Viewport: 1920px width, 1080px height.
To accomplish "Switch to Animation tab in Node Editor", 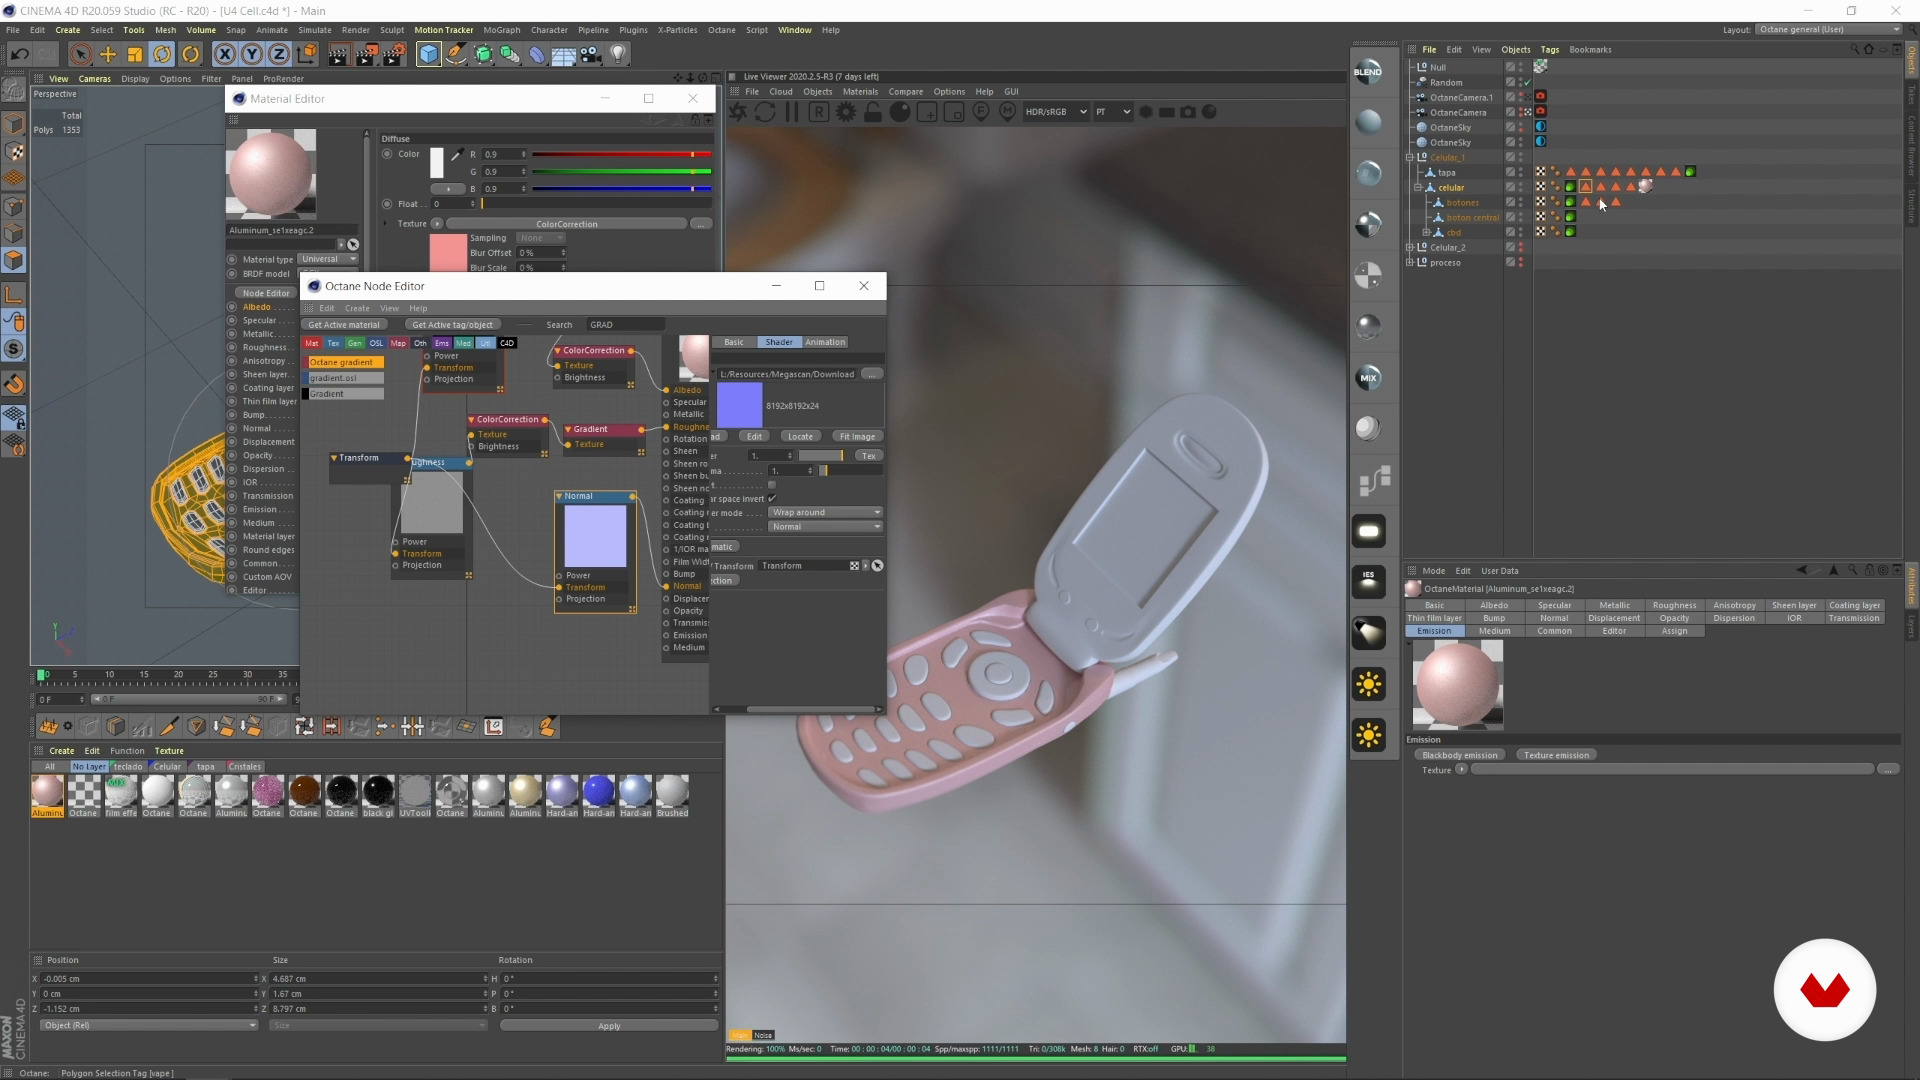I will 825,342.
